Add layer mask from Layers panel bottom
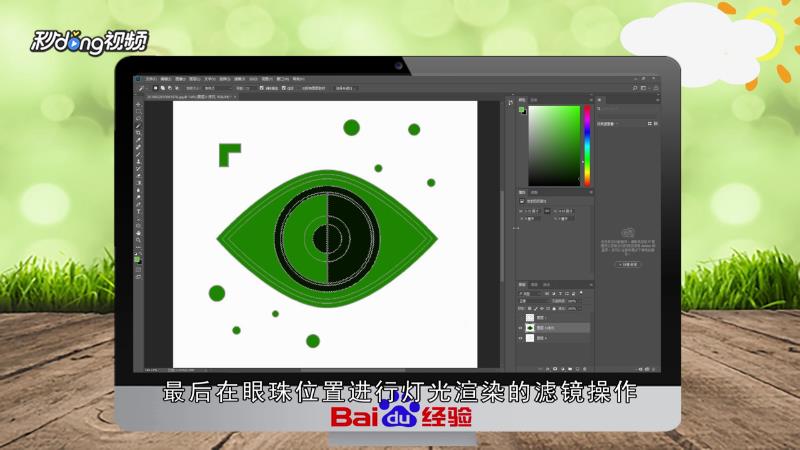Screen dimensions: 800x450 click(x=555, y=369)
